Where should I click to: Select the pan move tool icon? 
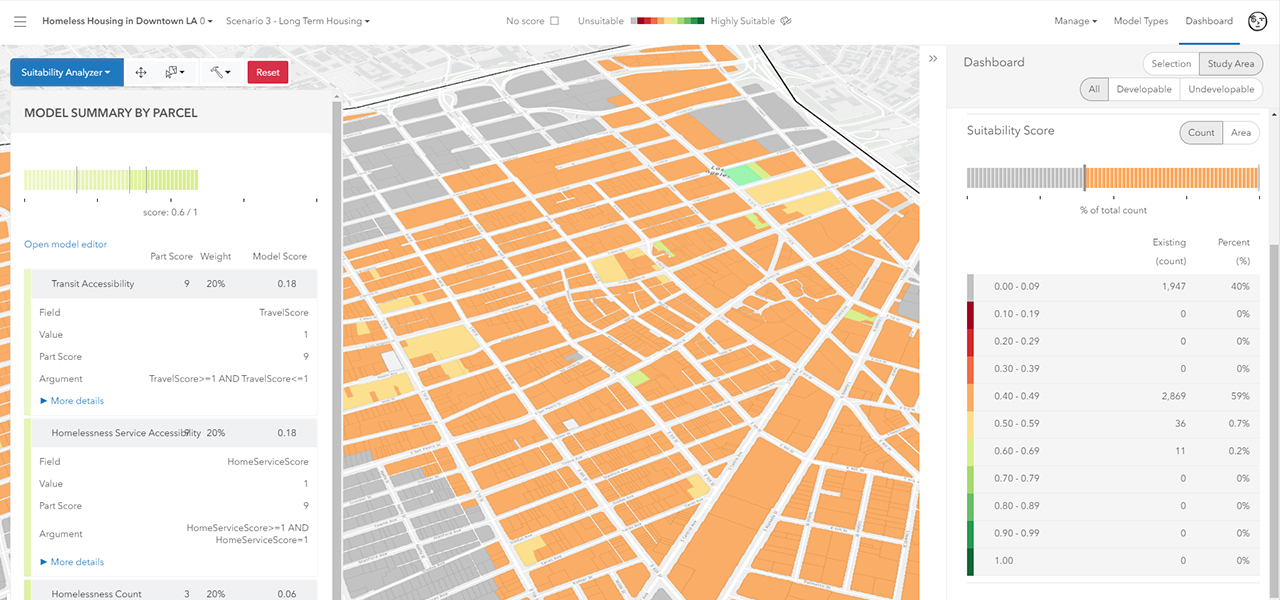point(141,72)
